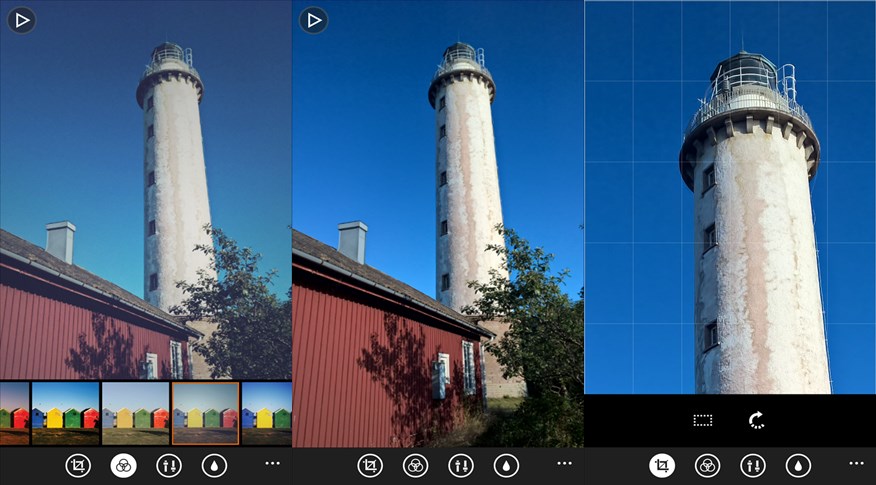876x485 pixels.
Task: Open the adjustments sliders tool in the middle screen
Action: pos(461,465)
